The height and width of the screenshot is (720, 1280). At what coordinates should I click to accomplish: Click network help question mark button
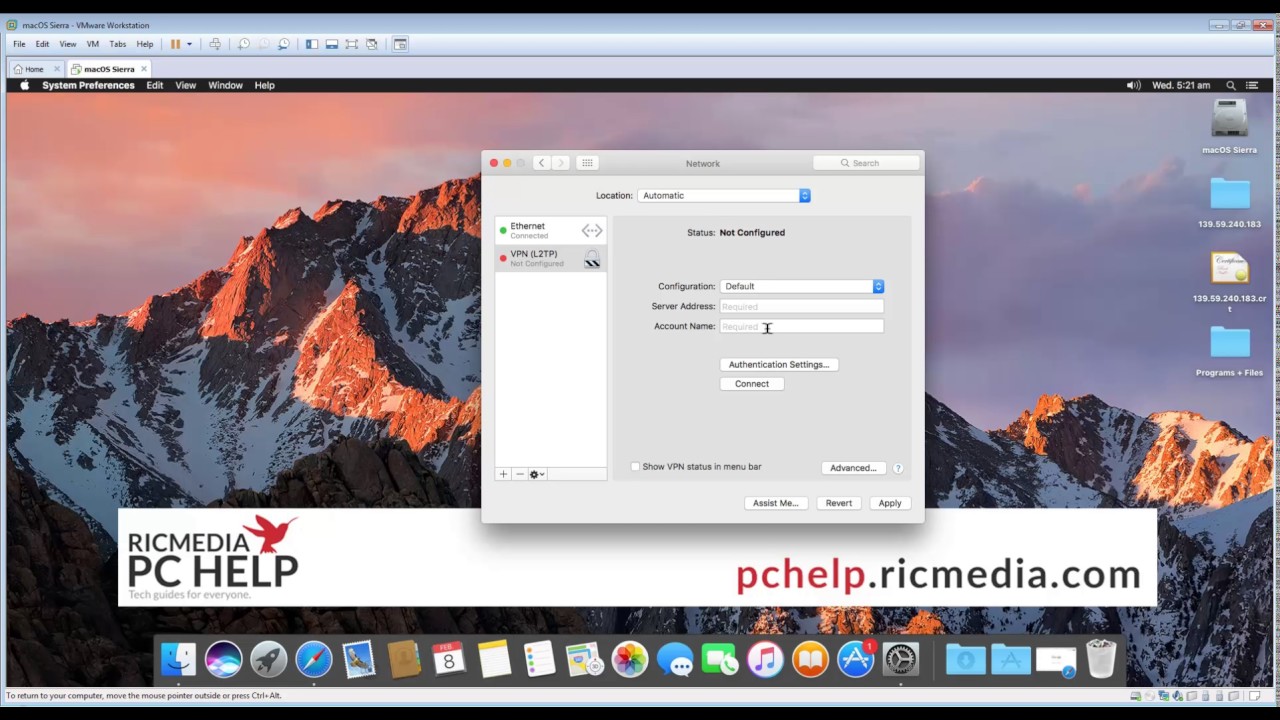pos(898,468)
